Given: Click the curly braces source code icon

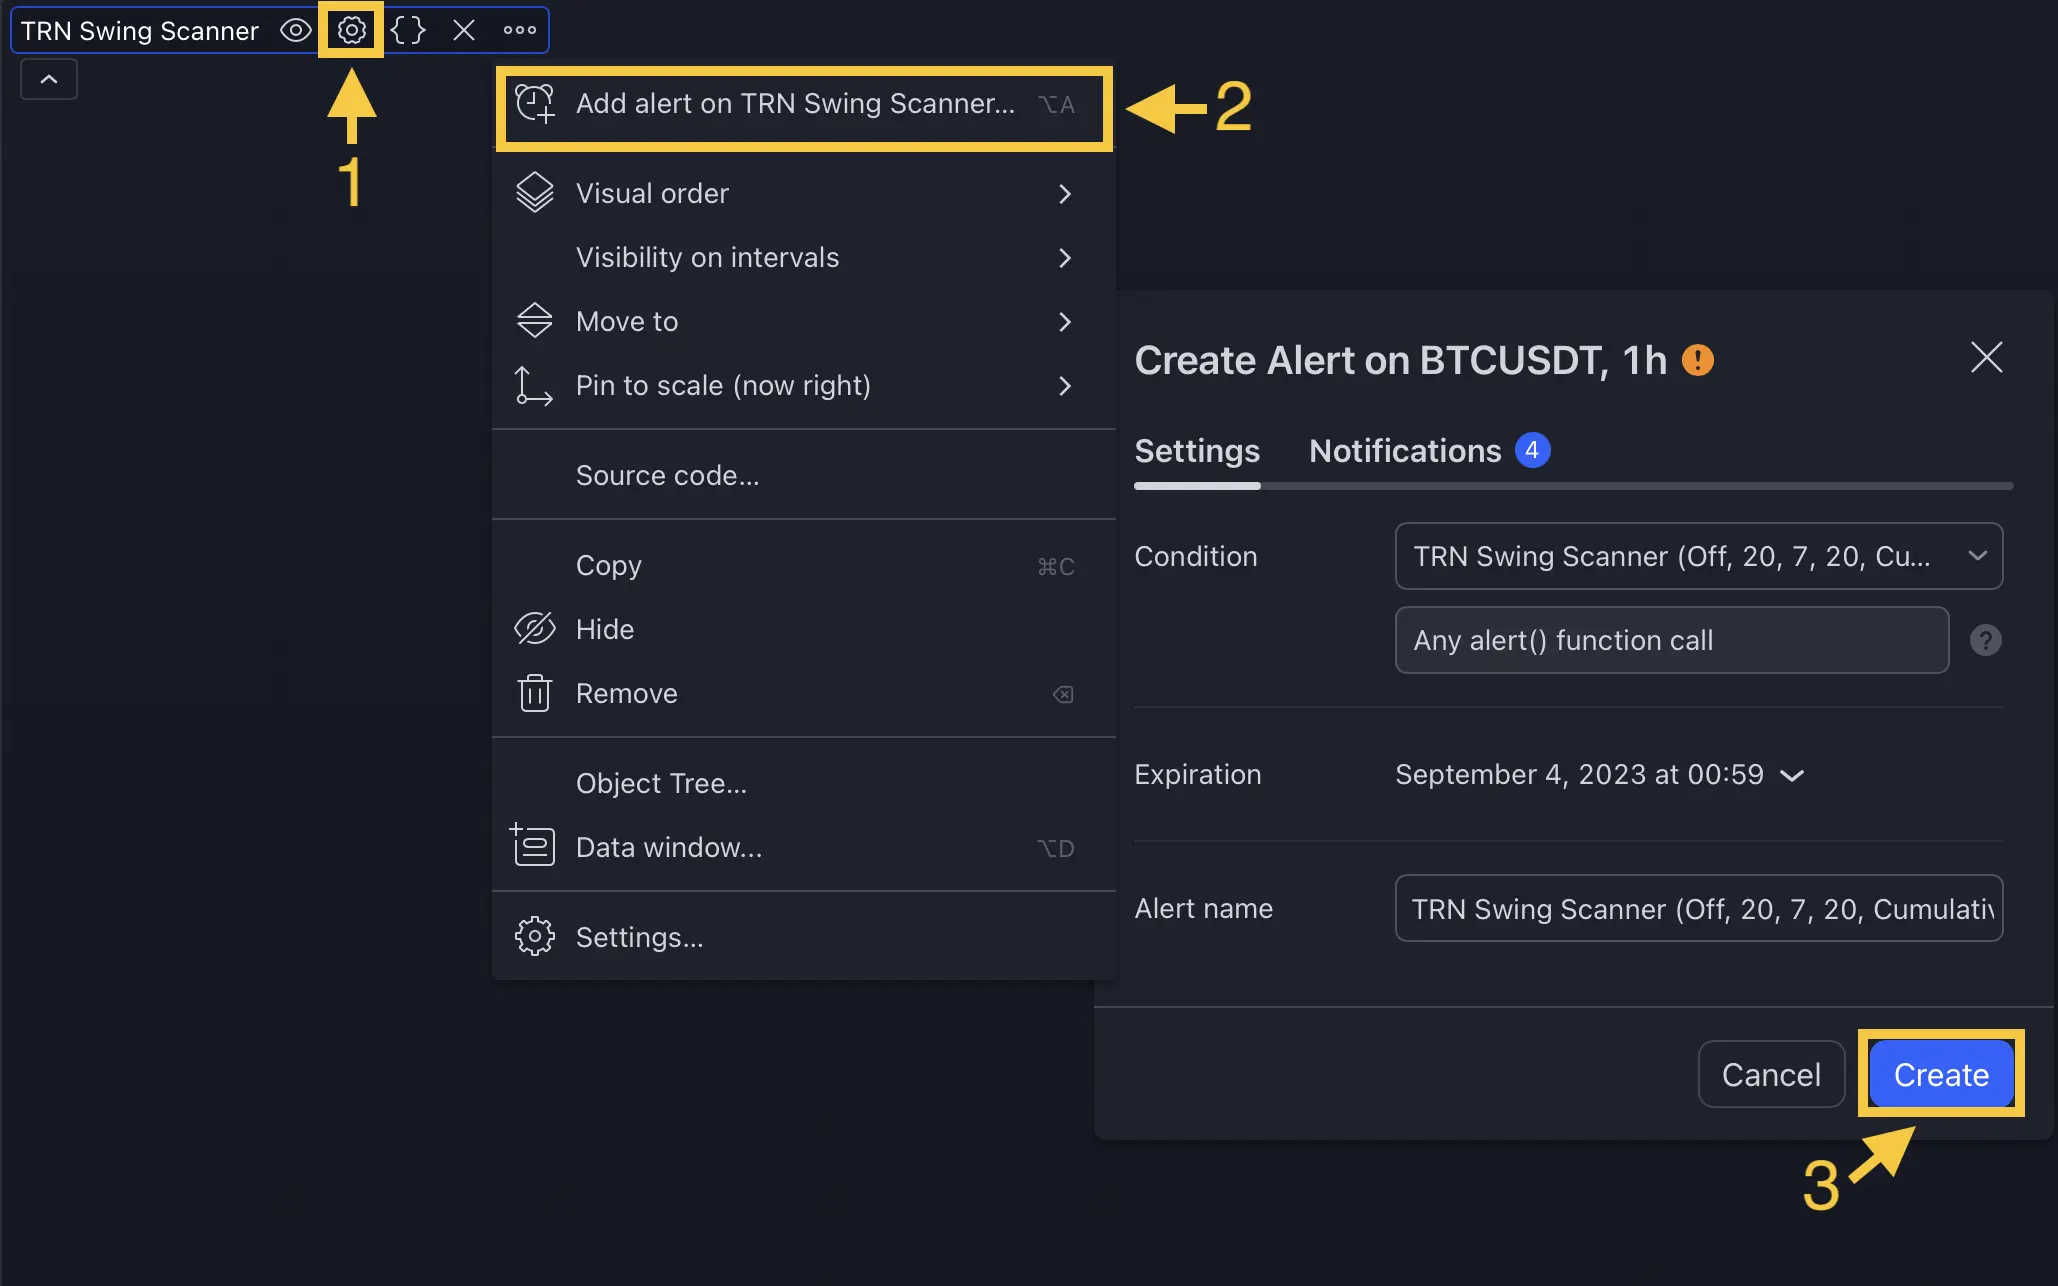Looking at the screenshot, I should tap(407, 30).
